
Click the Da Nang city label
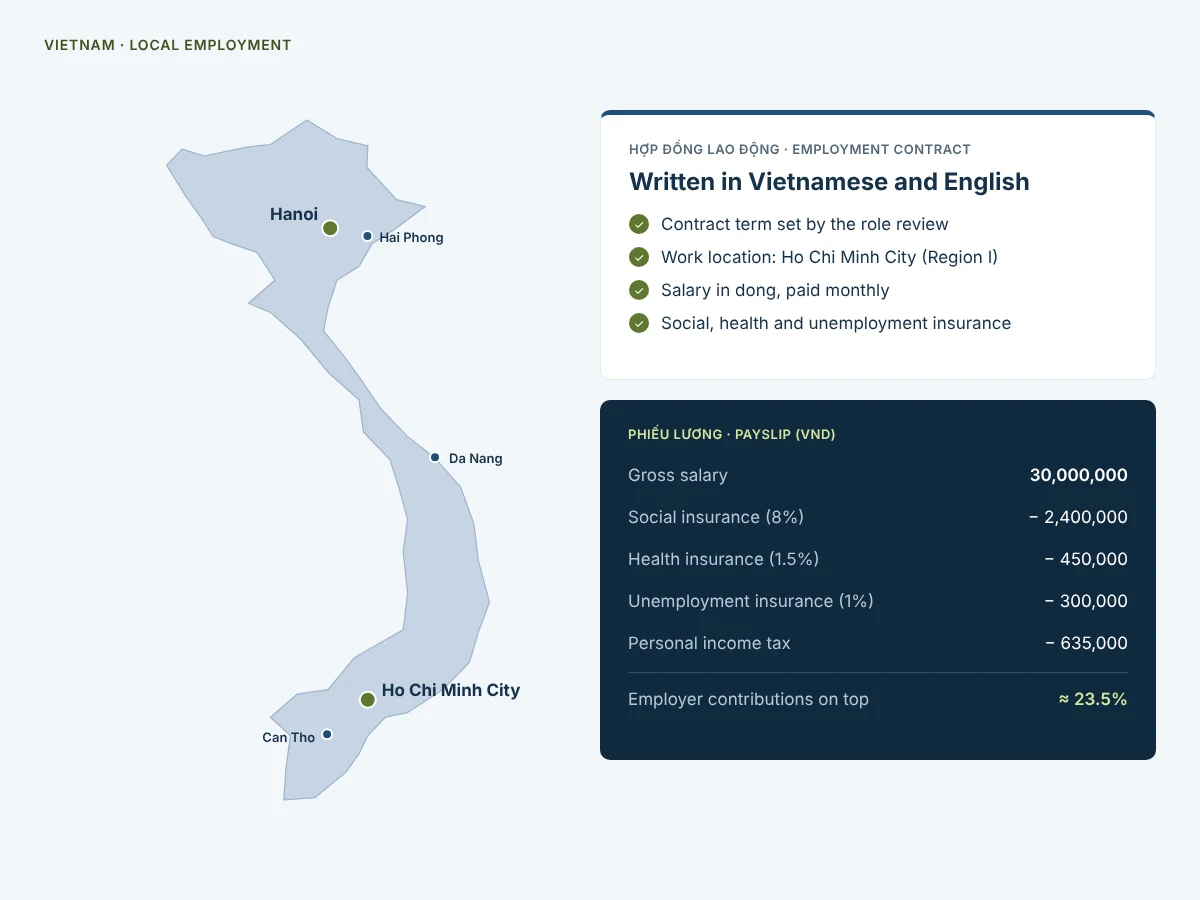[475, 459]
